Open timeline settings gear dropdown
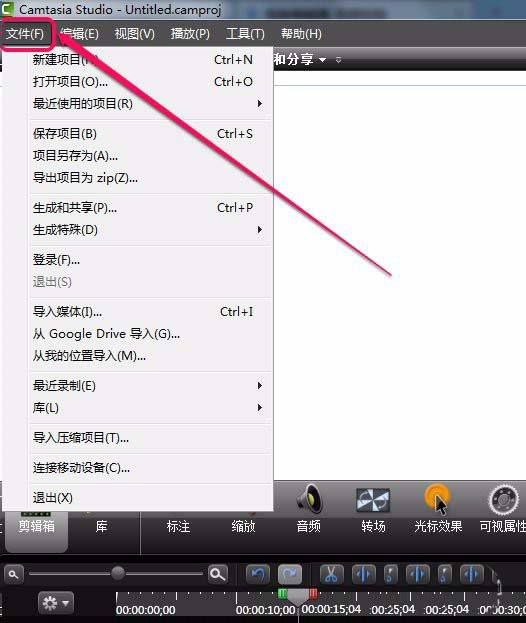The image size is (526, 623). tap(56, 603)
